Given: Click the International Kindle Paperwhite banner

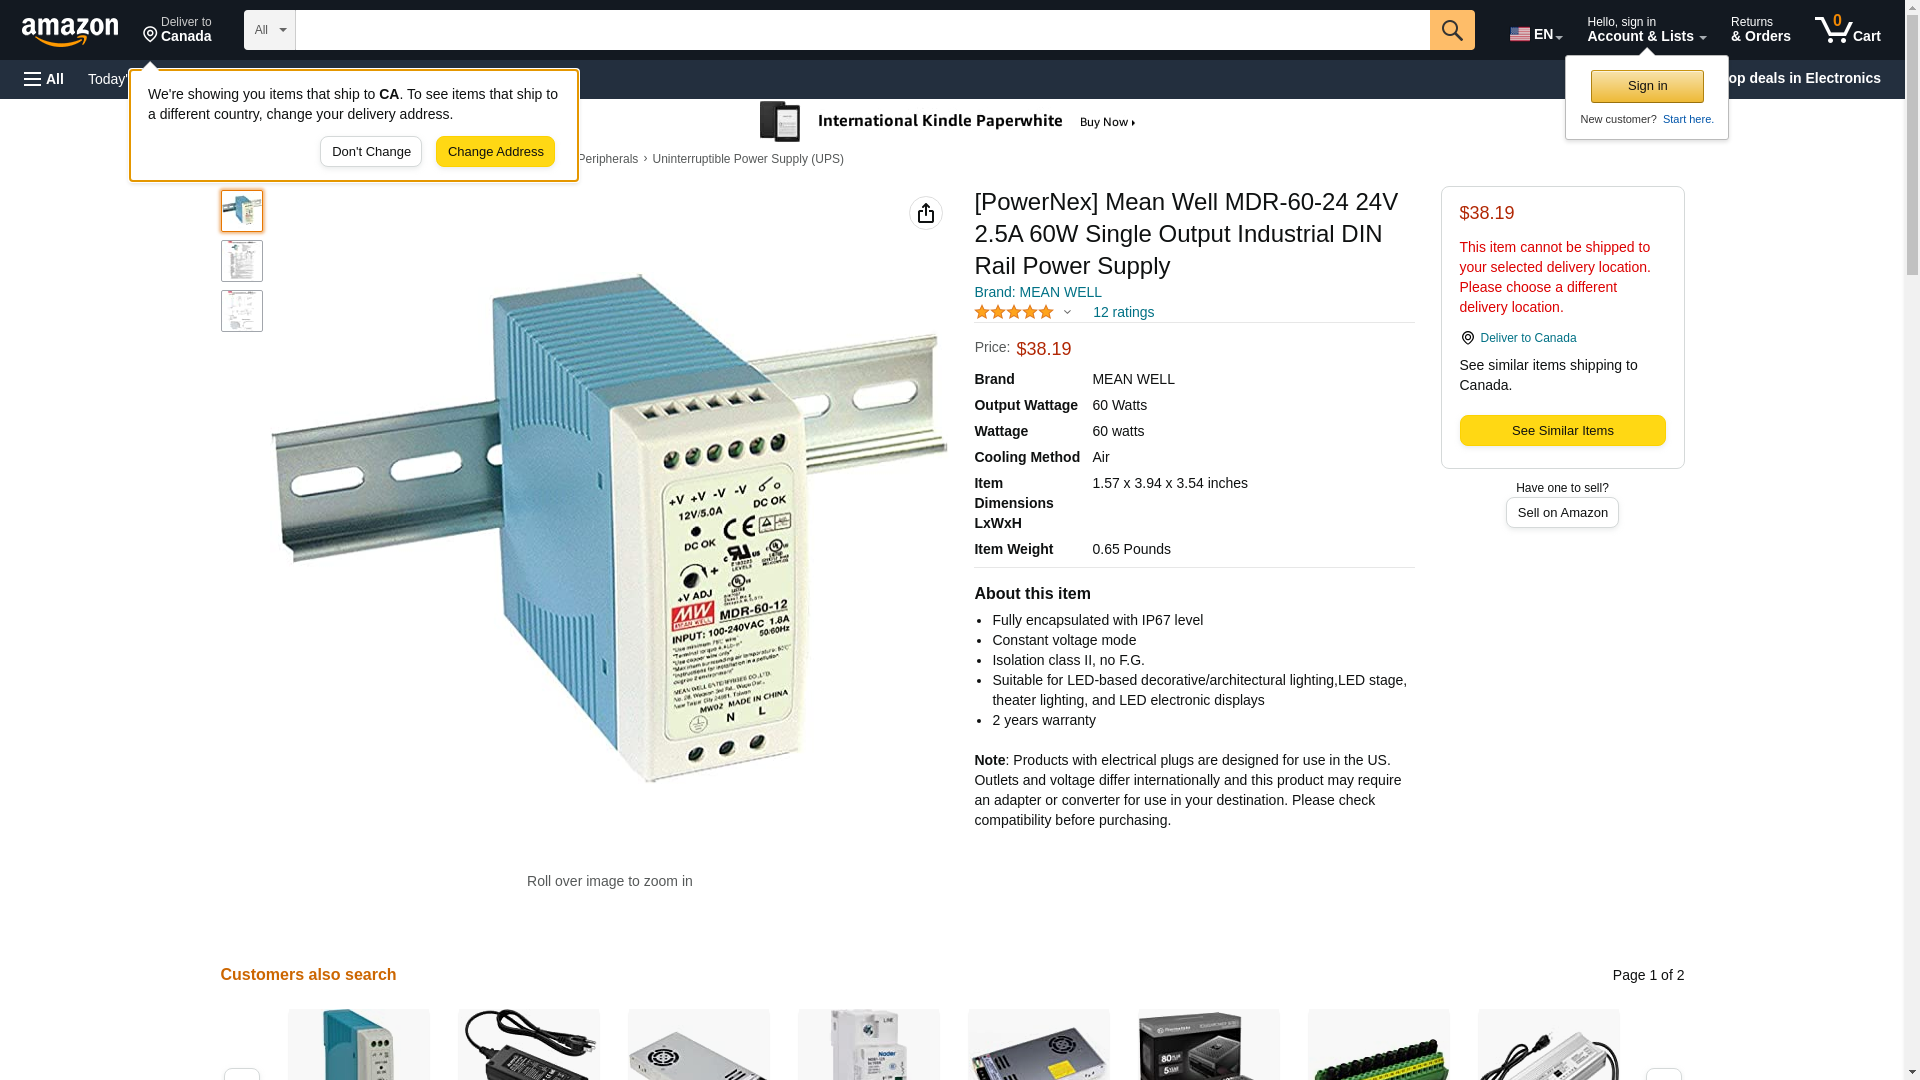Looking at the screenshot, I should [x=948, y=122].
